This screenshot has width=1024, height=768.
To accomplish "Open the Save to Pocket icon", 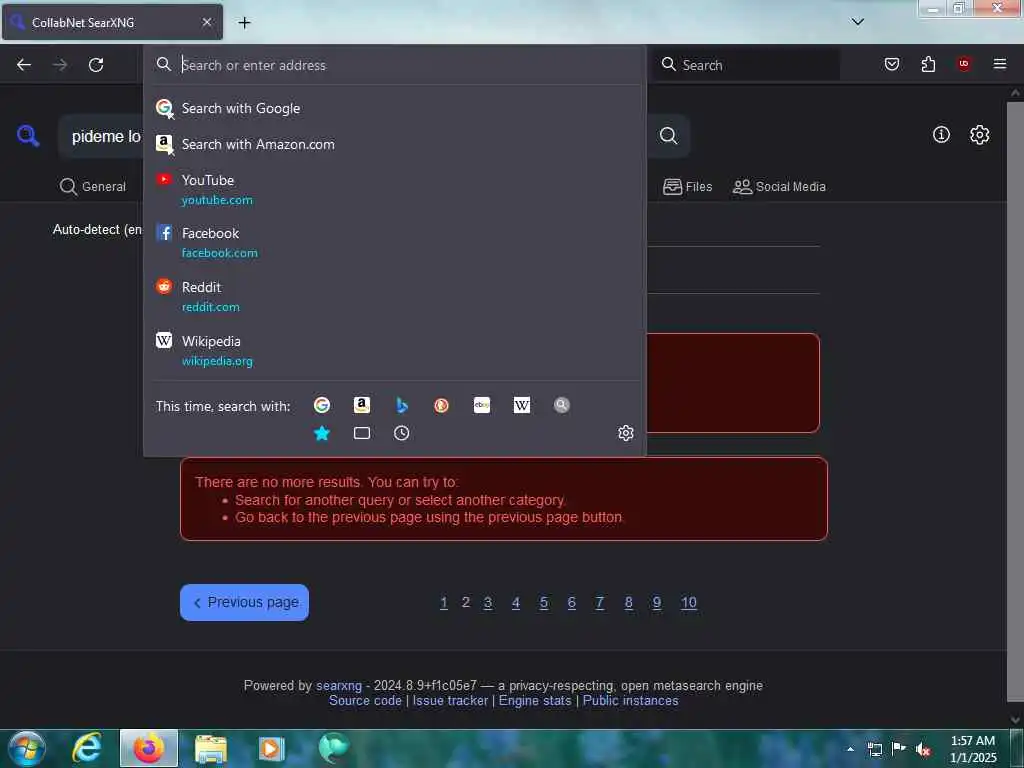I will (x=892, y=64).
